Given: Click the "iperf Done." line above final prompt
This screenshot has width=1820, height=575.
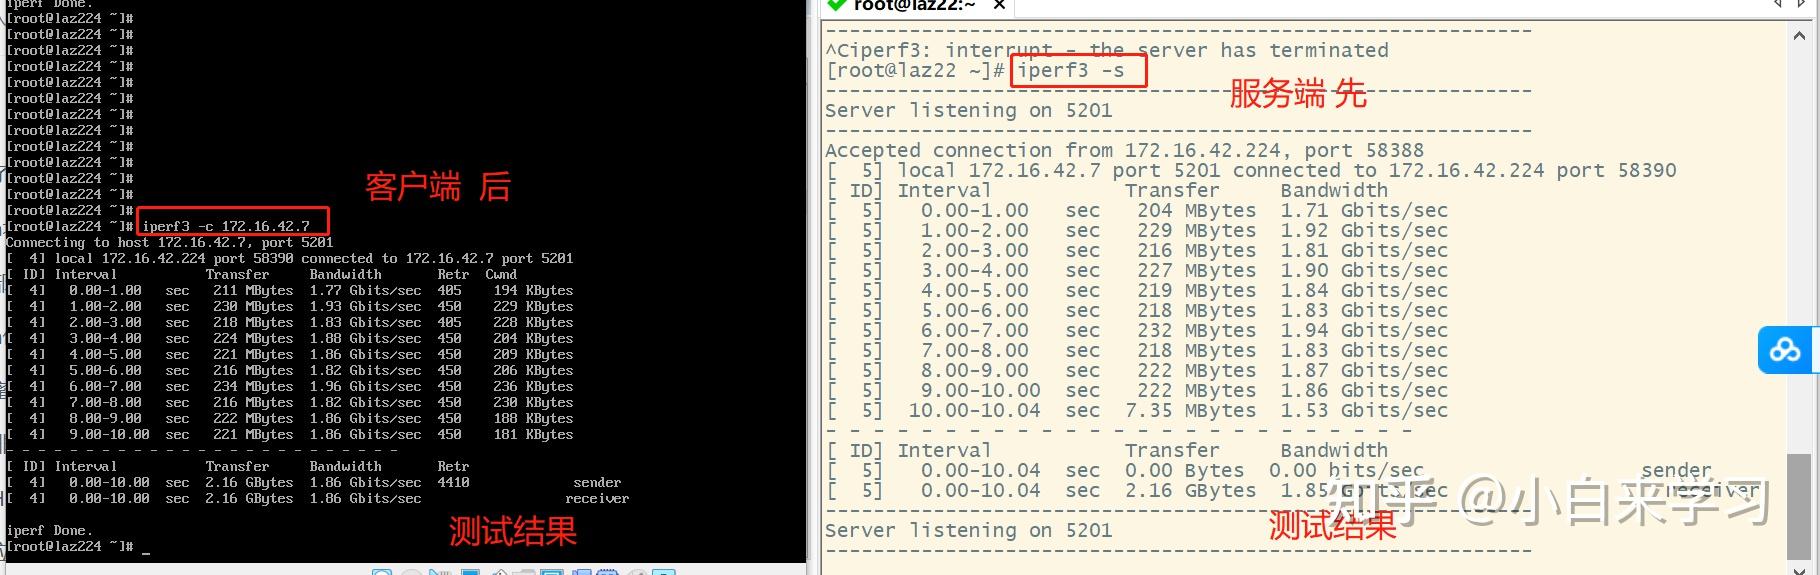Looking at the screenshot, I should [49, 530].
